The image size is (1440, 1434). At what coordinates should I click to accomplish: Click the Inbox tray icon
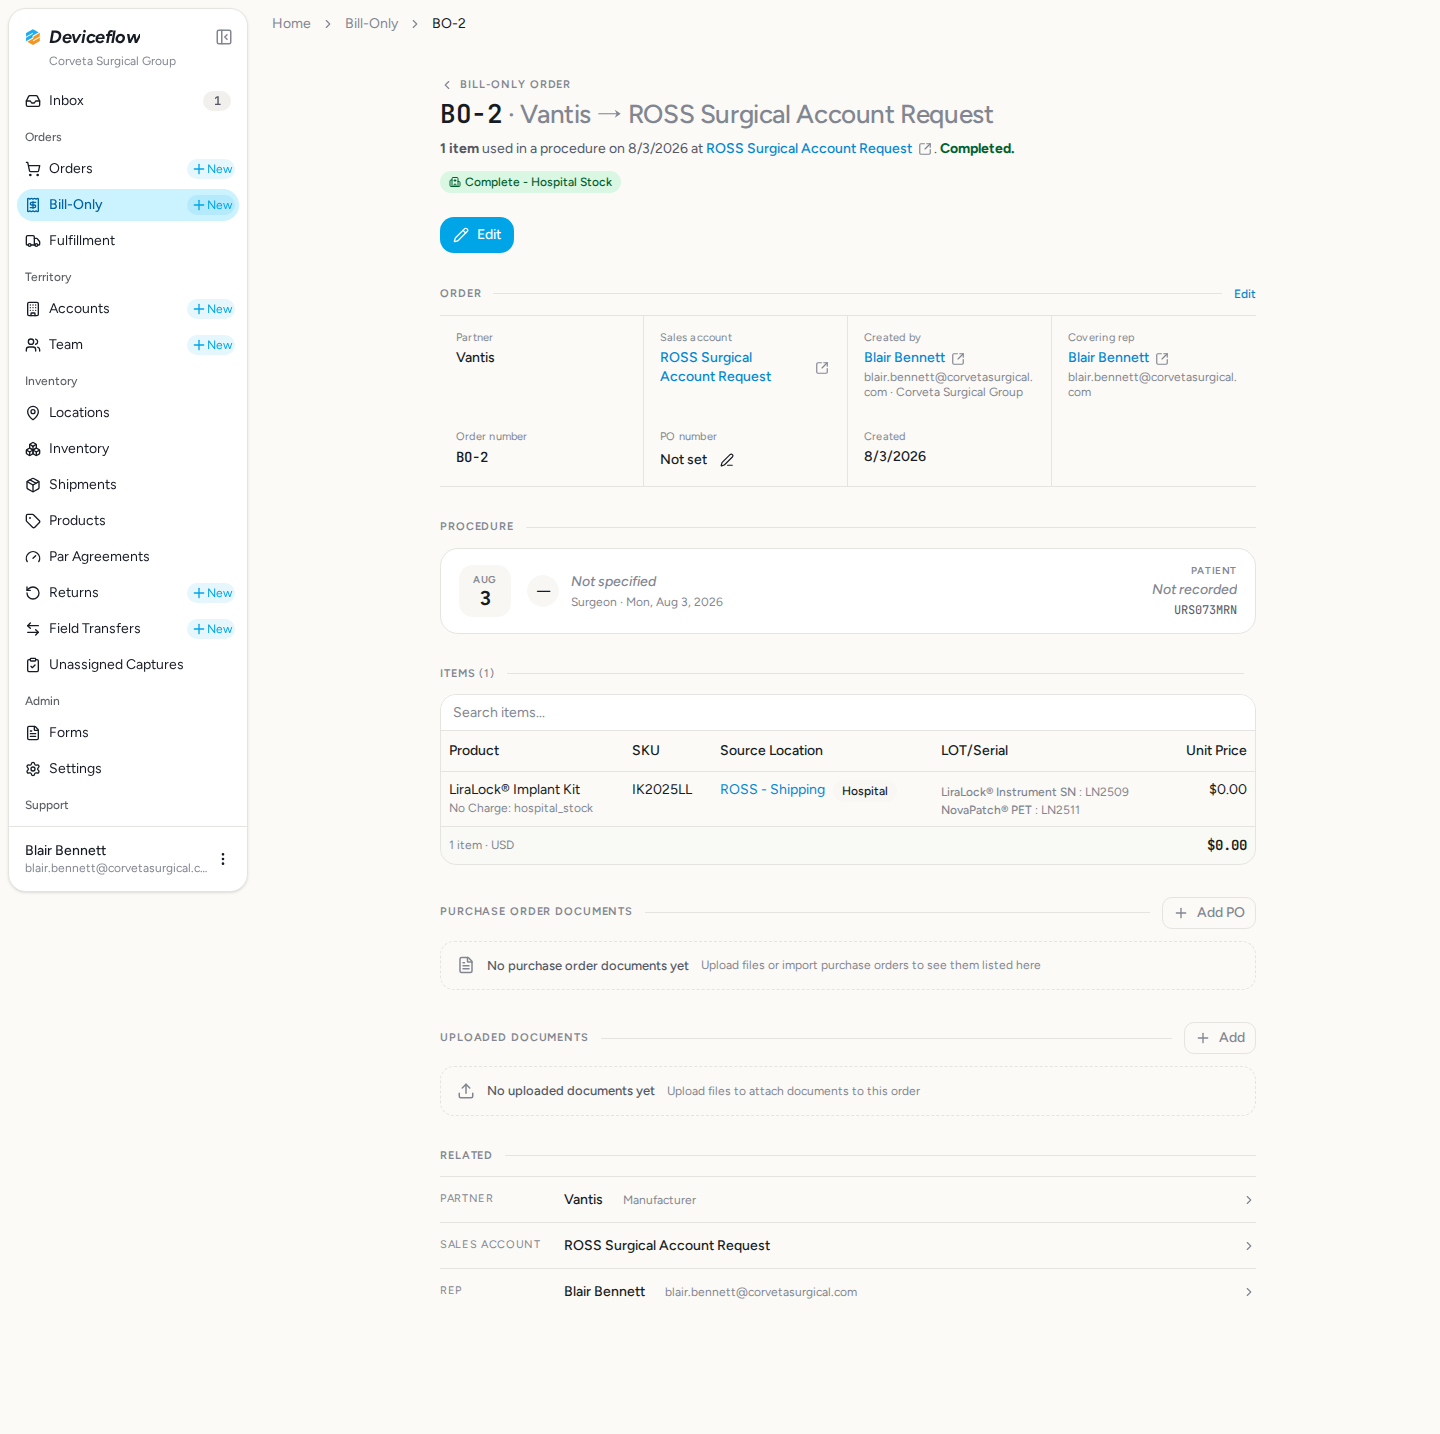(x=33, y=101)
